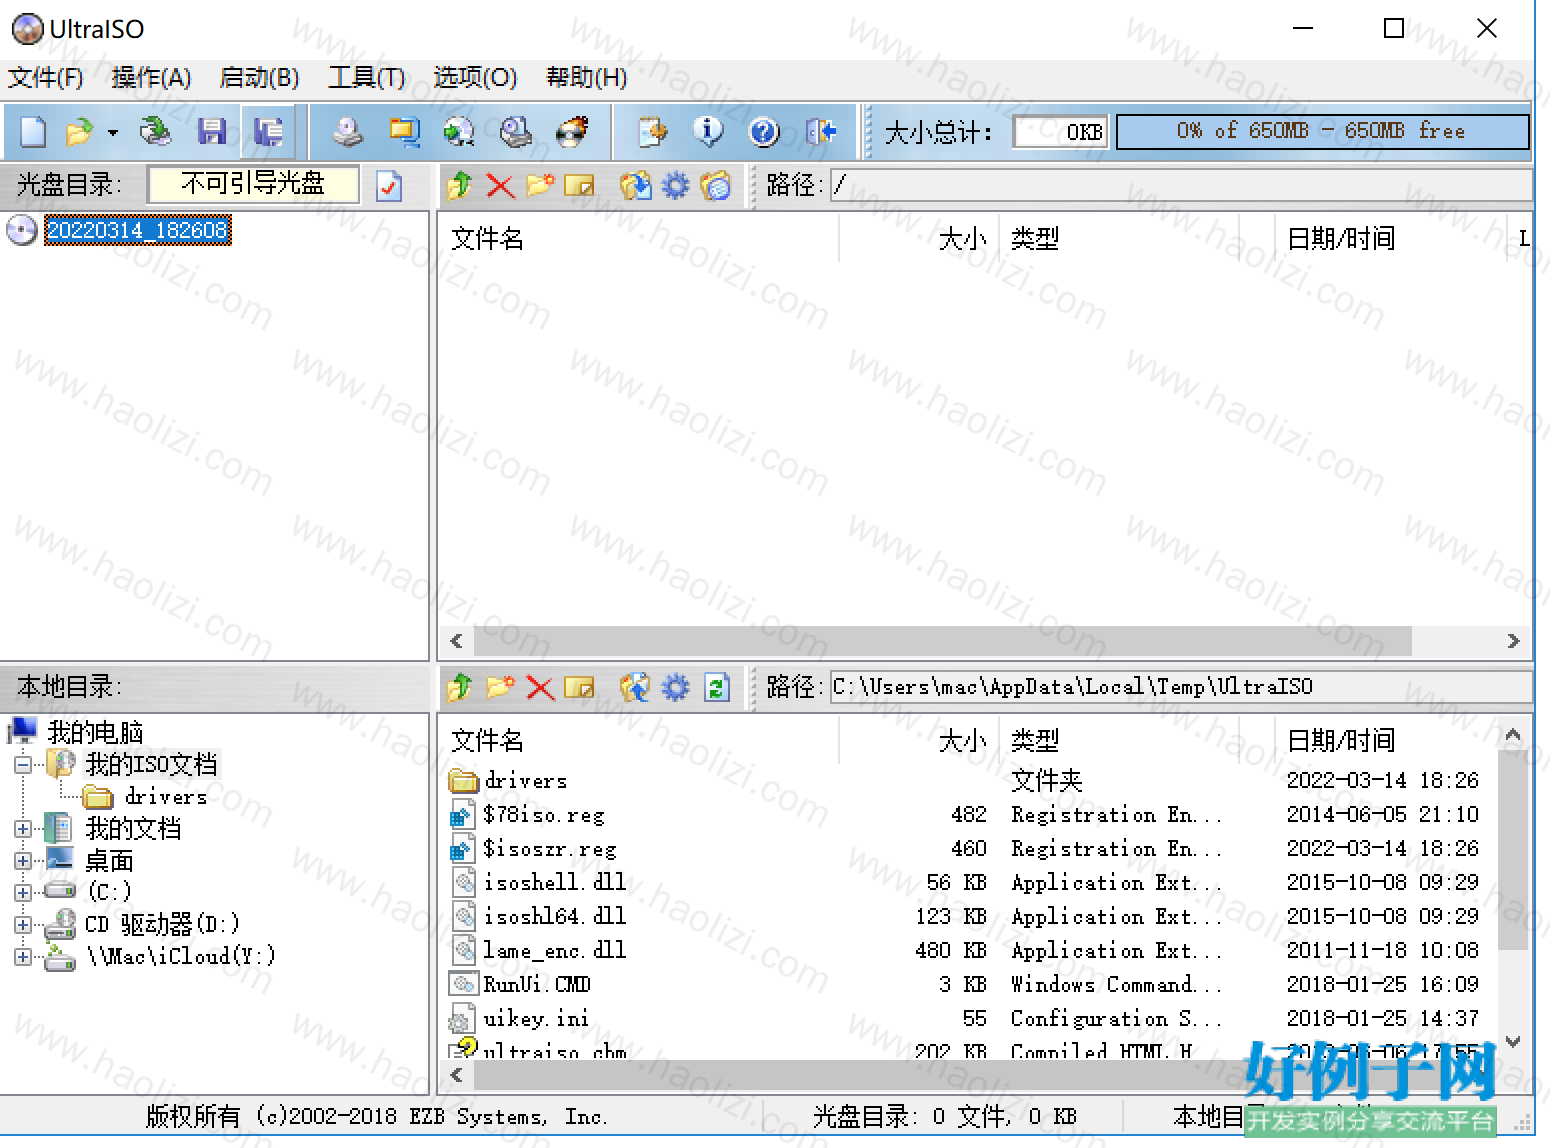Open the 文件(F) menu
The width and height of the screenshot is (1550, 1148).
pos(46,77)
